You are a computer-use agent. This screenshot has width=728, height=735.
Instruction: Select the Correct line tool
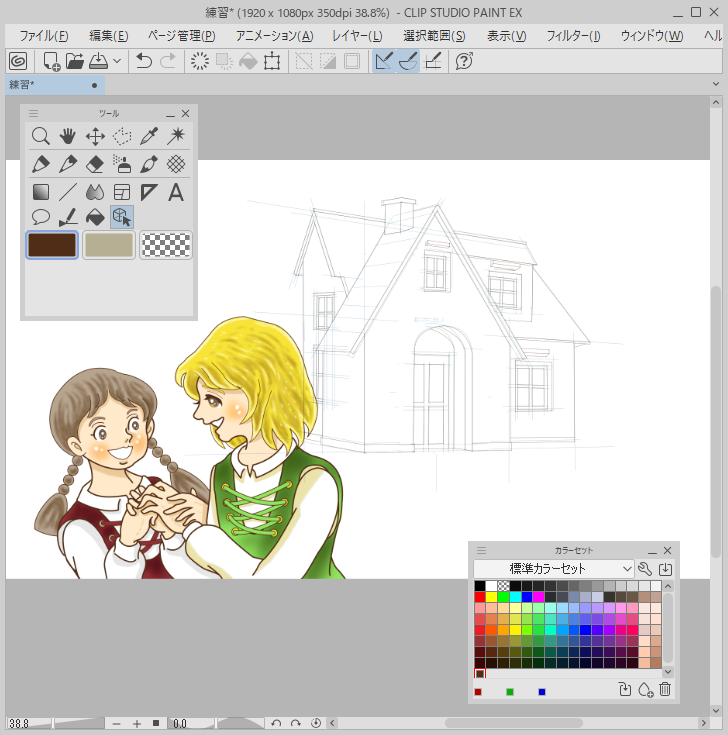pyautogui.click(x=68, y=217)
